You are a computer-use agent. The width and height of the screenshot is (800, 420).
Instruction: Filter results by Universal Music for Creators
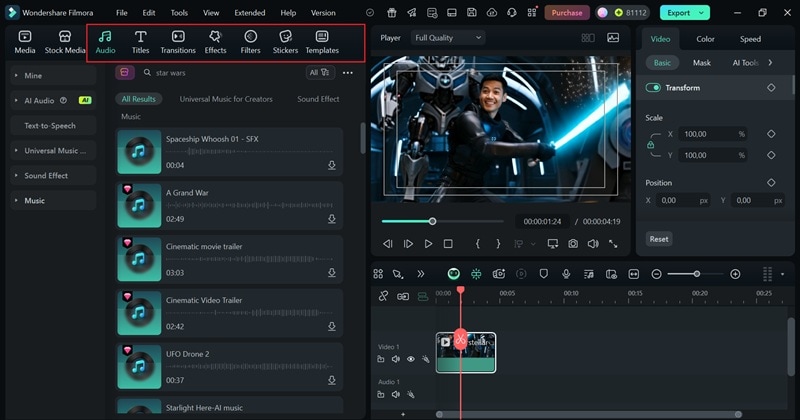pyautogui.click(x=226, y=99)
